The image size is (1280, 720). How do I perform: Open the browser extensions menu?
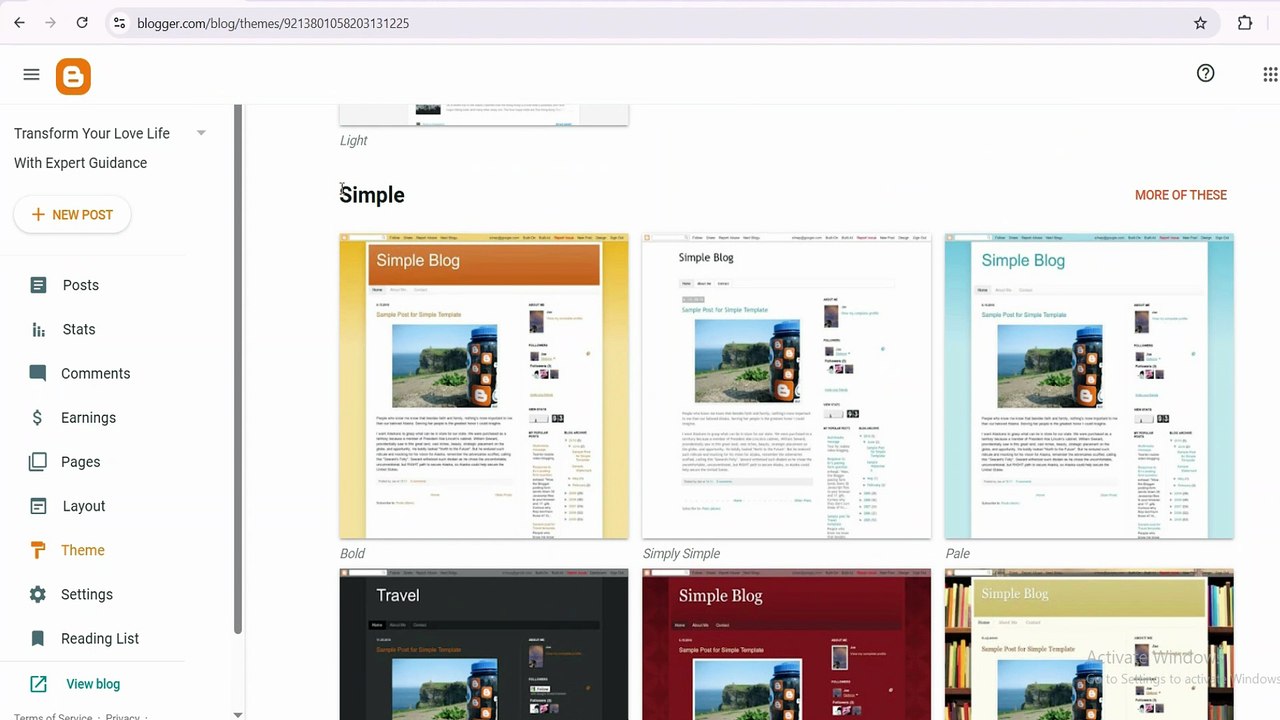(x=1245, y=23)
